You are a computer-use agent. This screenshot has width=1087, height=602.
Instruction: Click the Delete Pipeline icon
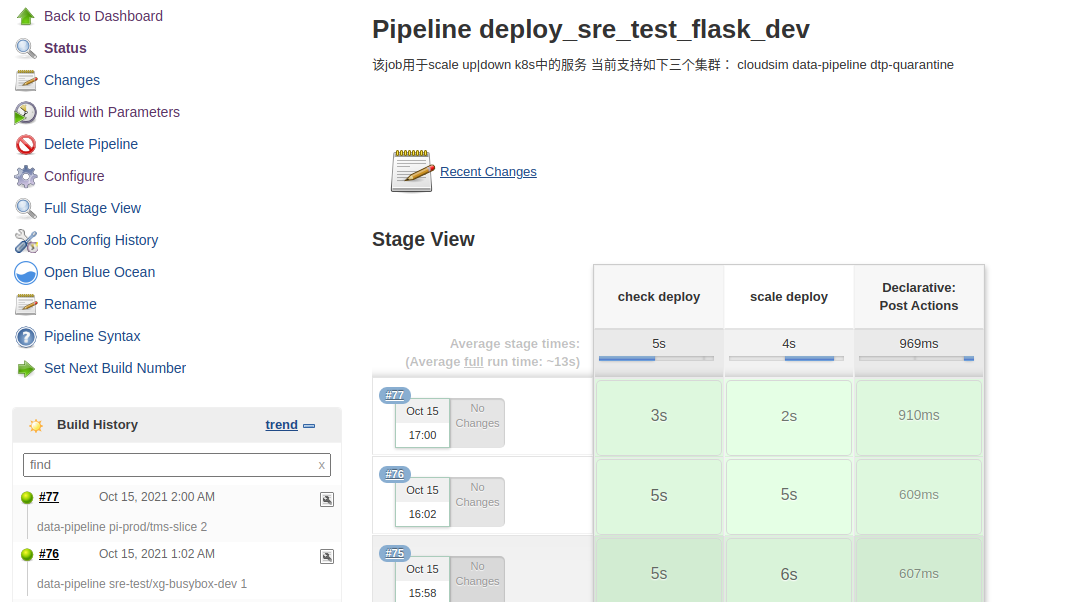pos(26,144)
